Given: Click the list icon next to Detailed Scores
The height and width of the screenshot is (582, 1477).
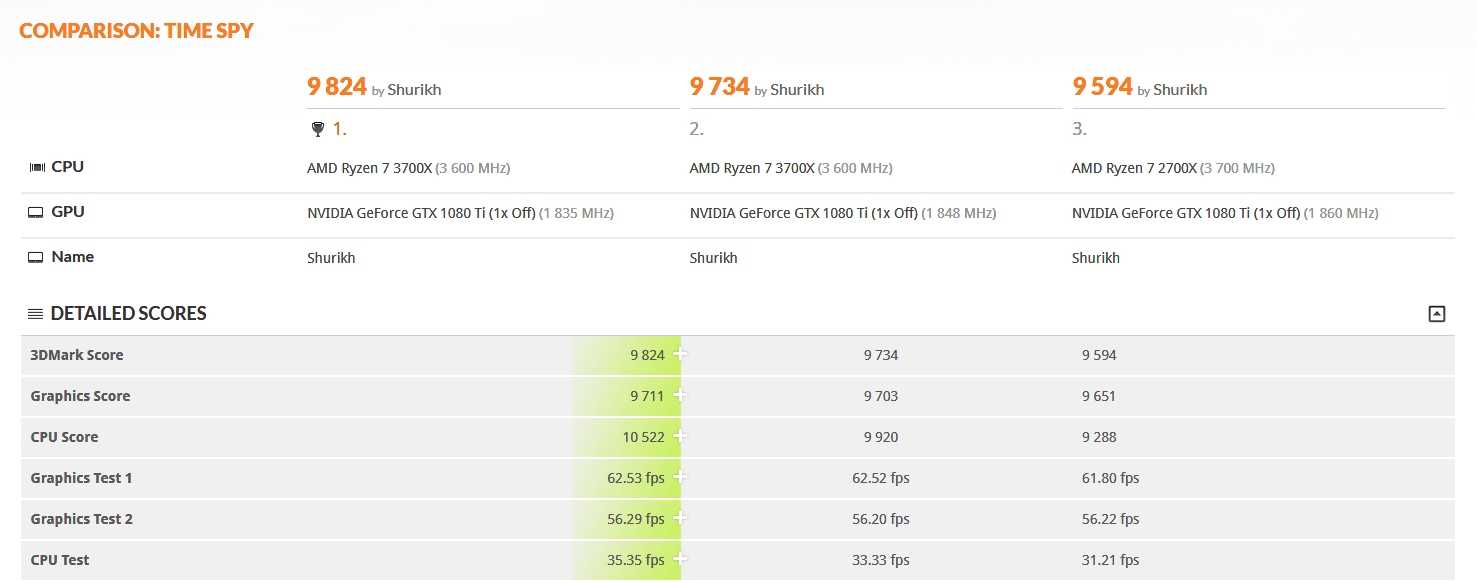Looking at the screenshot, I should click(35, 314).
